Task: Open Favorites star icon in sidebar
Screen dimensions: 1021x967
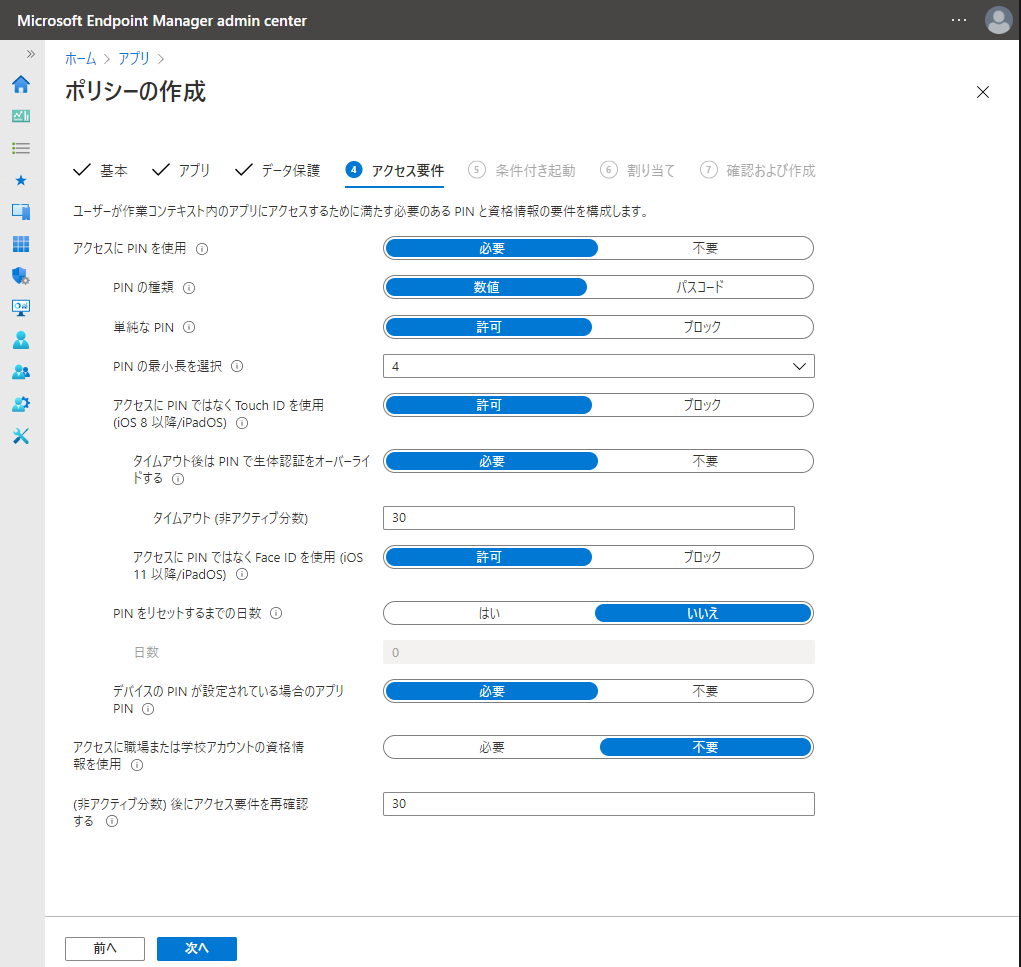Action: coord(21,180)
